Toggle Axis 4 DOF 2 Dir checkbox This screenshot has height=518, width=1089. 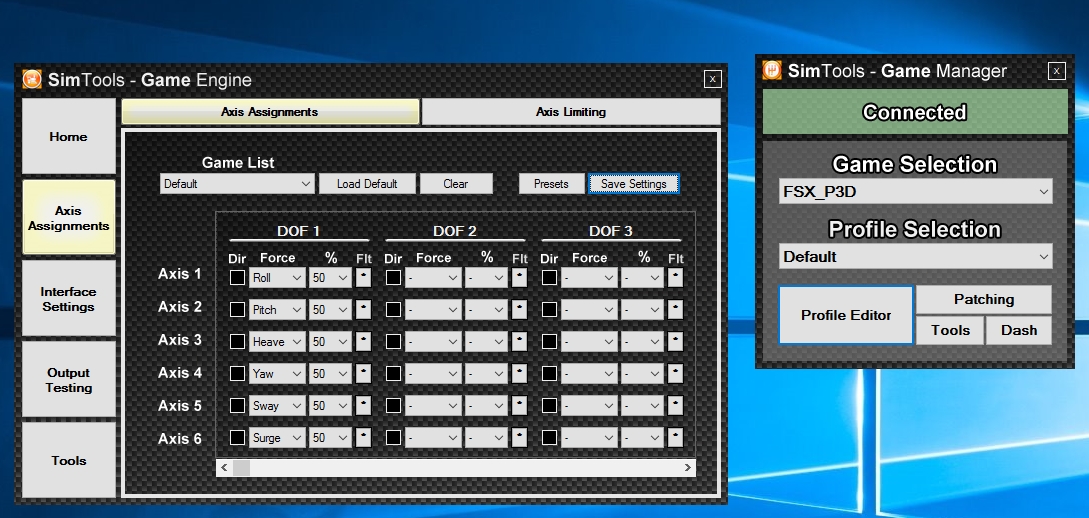[x=393, y=374]
